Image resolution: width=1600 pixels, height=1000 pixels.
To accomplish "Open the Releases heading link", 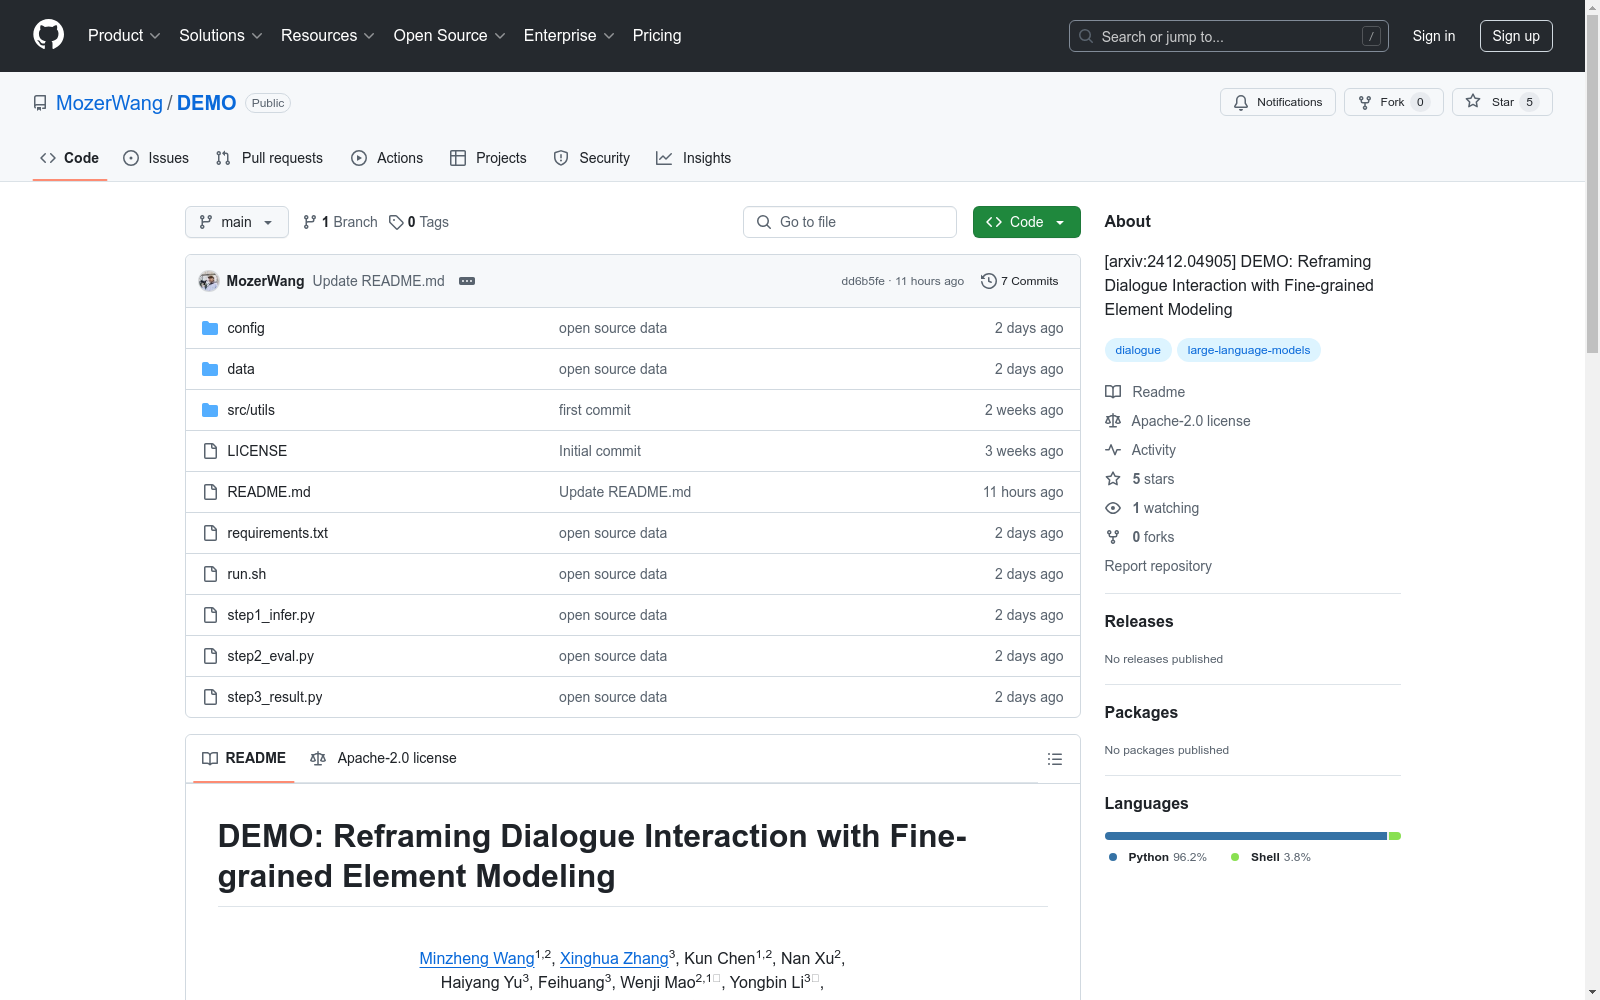I will (x=1139, y=621).
